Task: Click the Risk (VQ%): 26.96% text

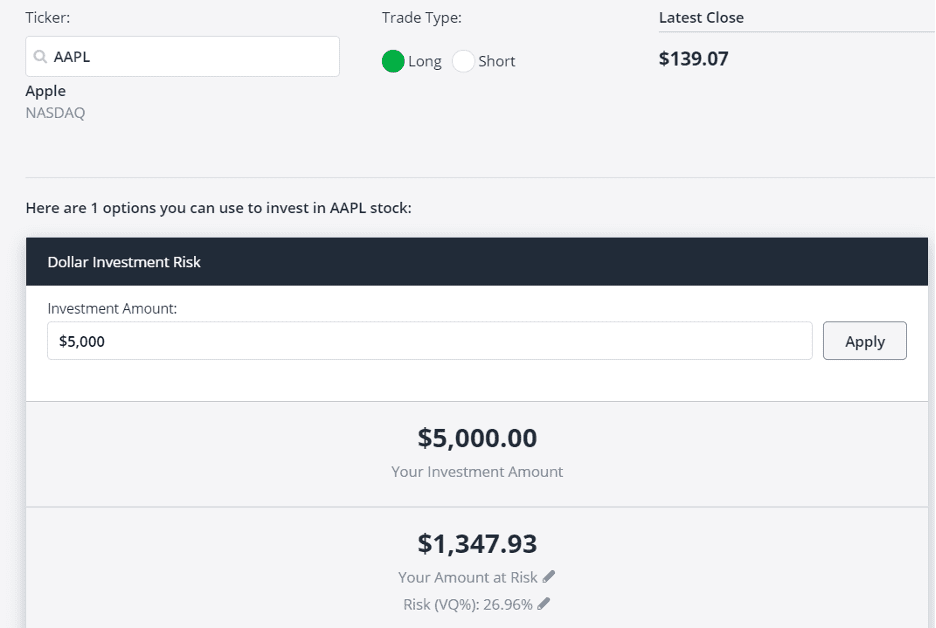Action: [x=468, y=604]
